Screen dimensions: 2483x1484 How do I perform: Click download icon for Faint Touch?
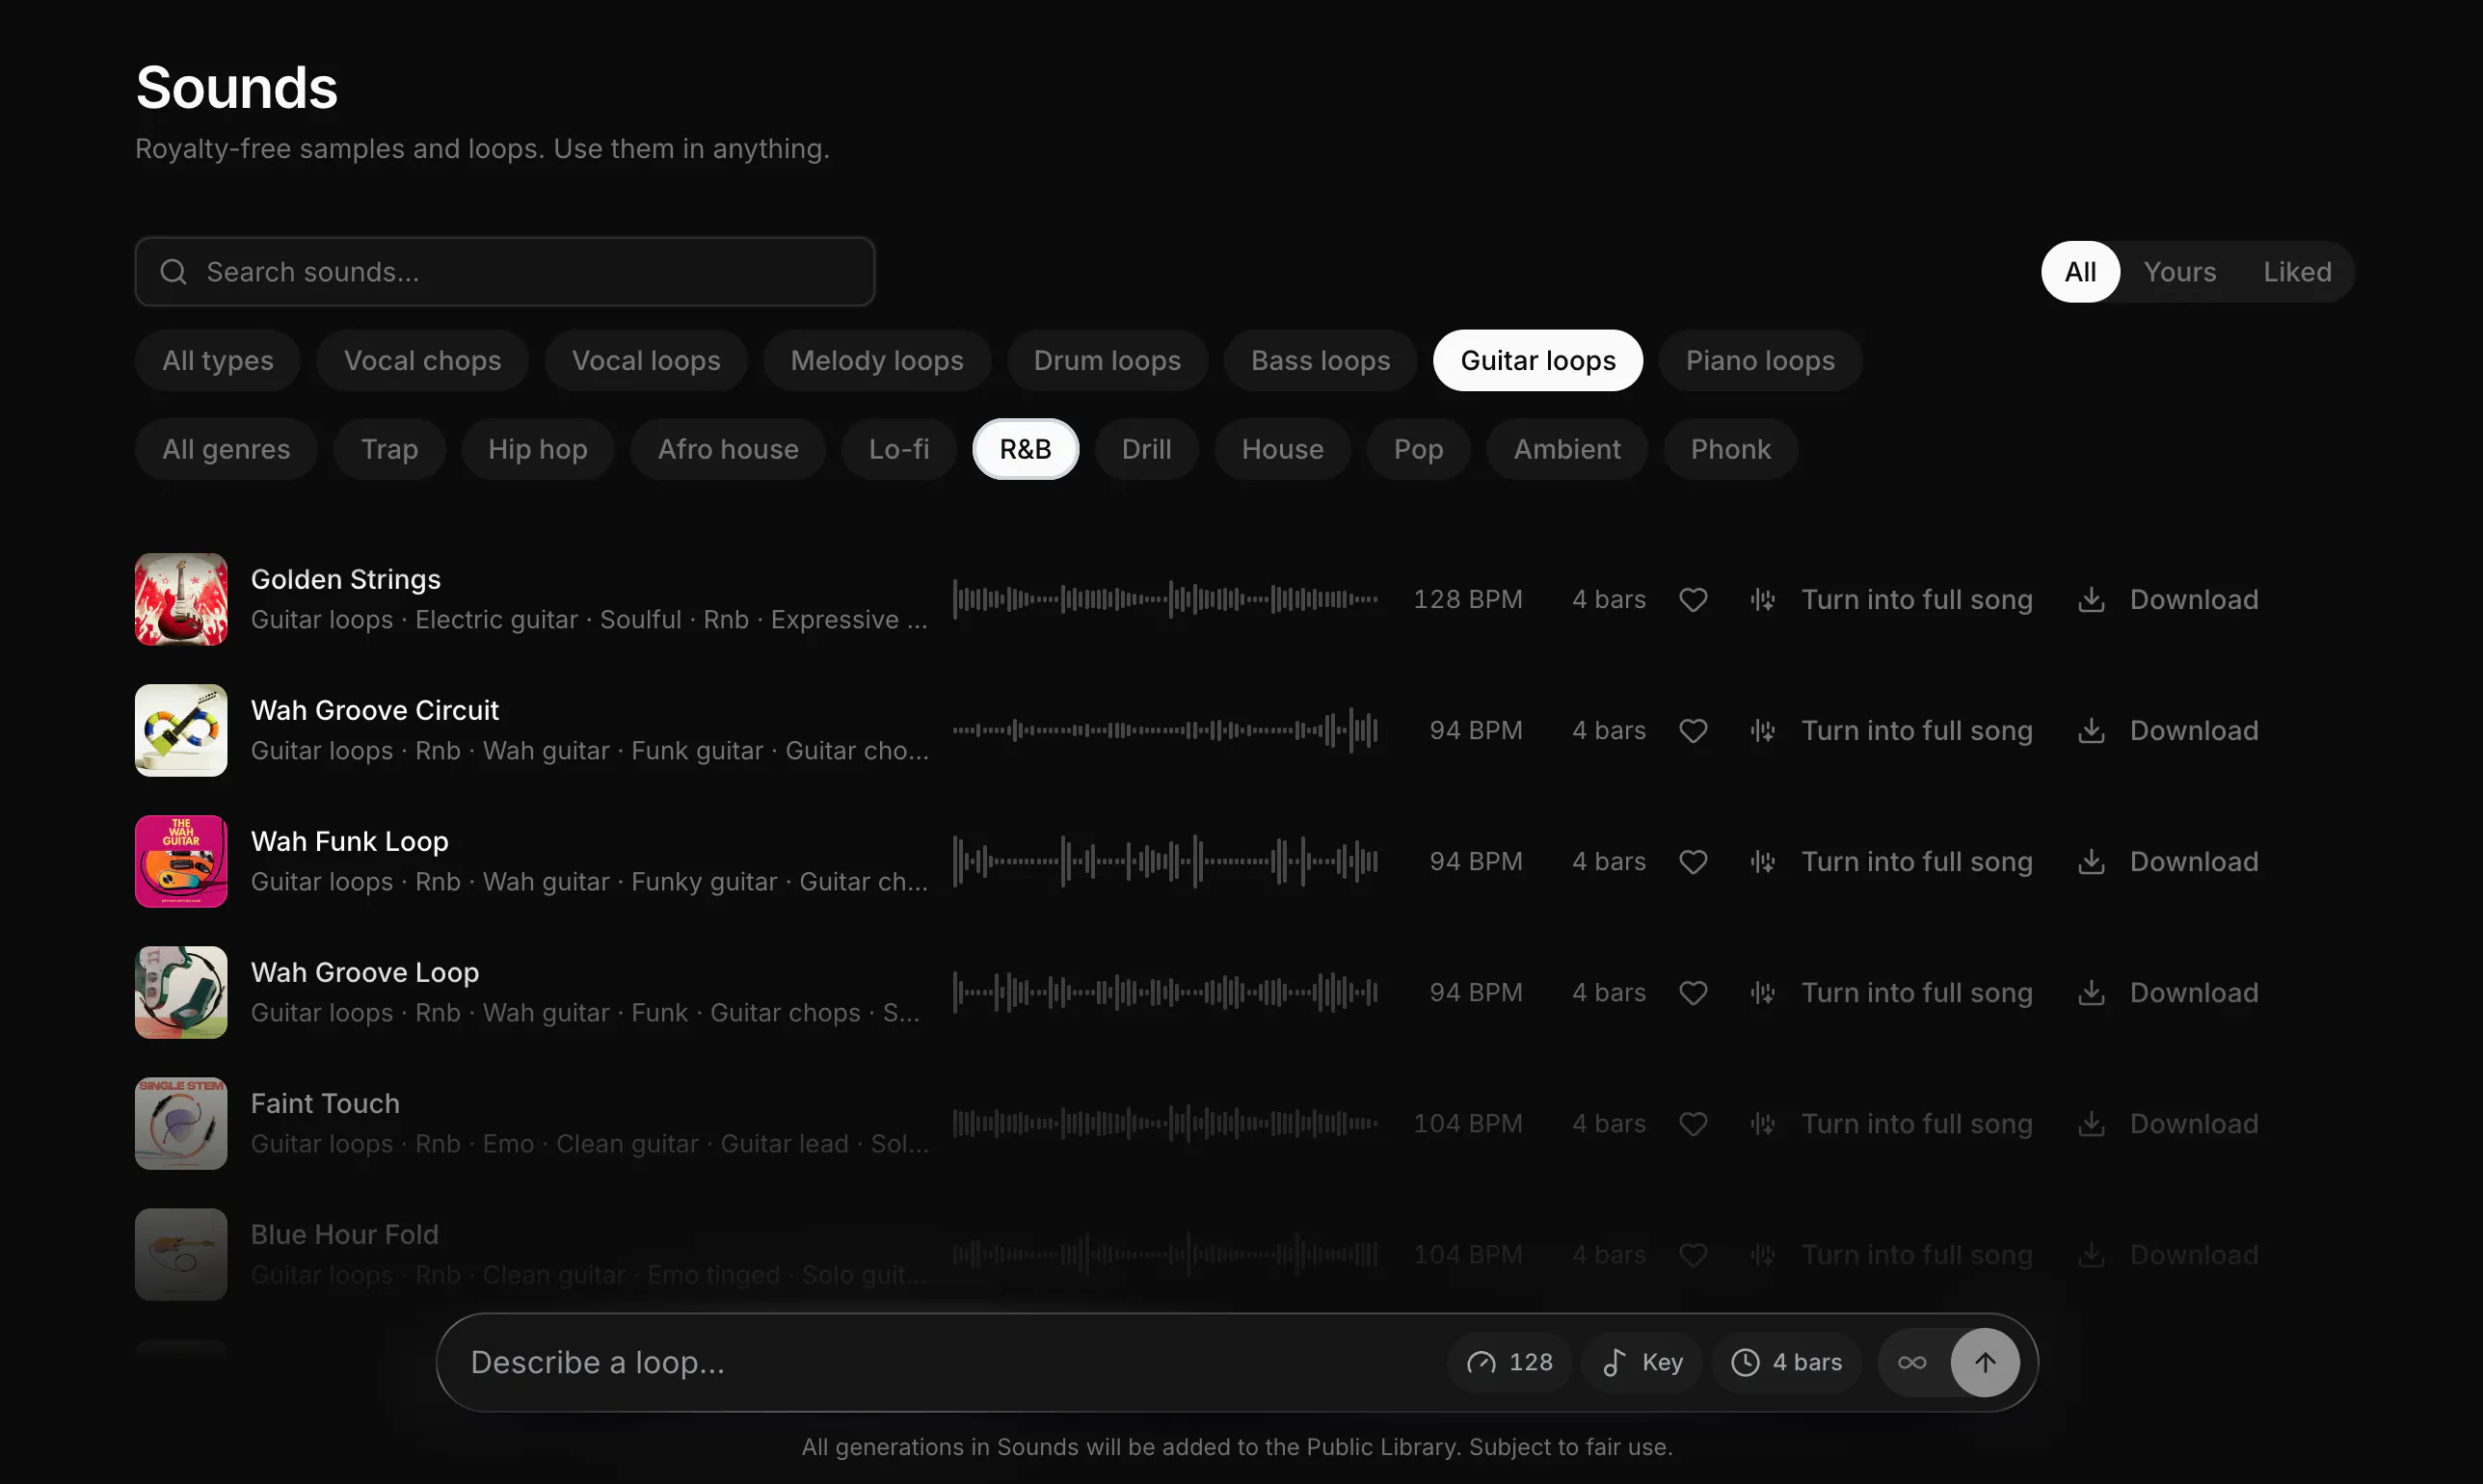pyautogui.click(x=2091, y=1124)
